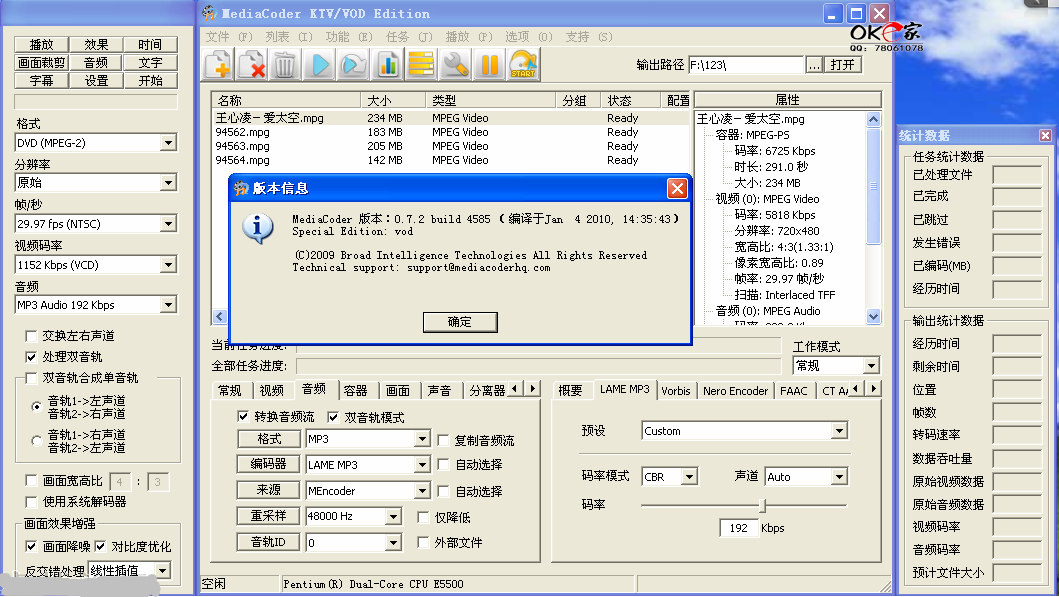1059x597 pixels.
Task: Click the 打开 output folder button
Action: coord(843,65)
